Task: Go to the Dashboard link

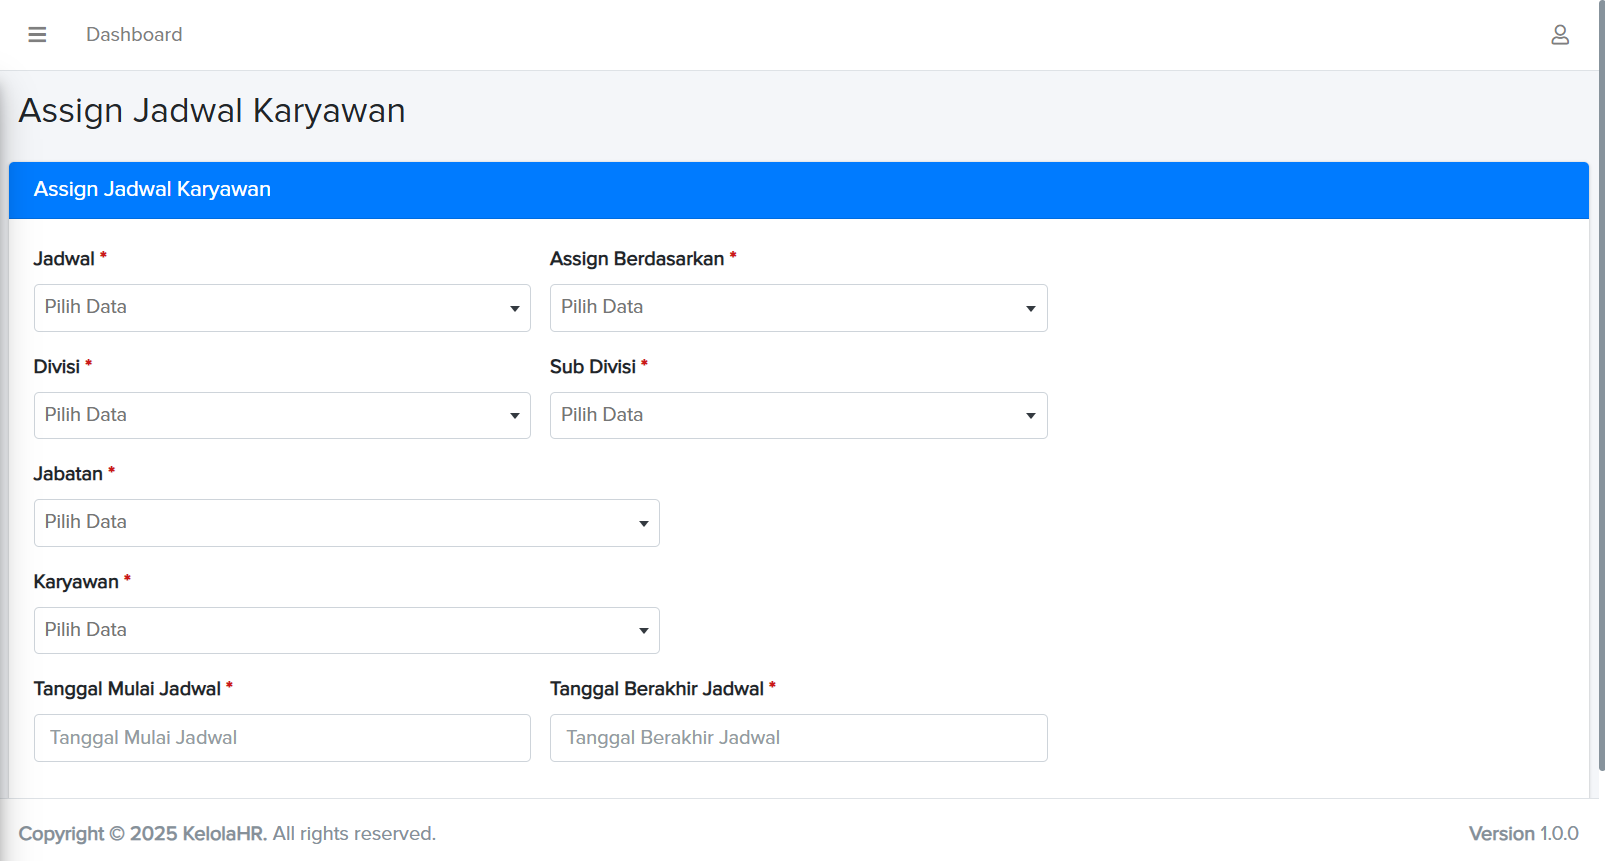Action: coord(134,35)
